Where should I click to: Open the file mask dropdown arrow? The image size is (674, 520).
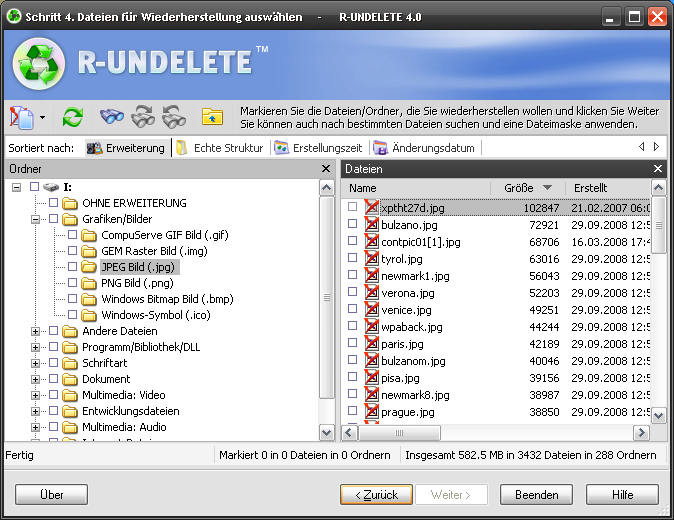42,117
